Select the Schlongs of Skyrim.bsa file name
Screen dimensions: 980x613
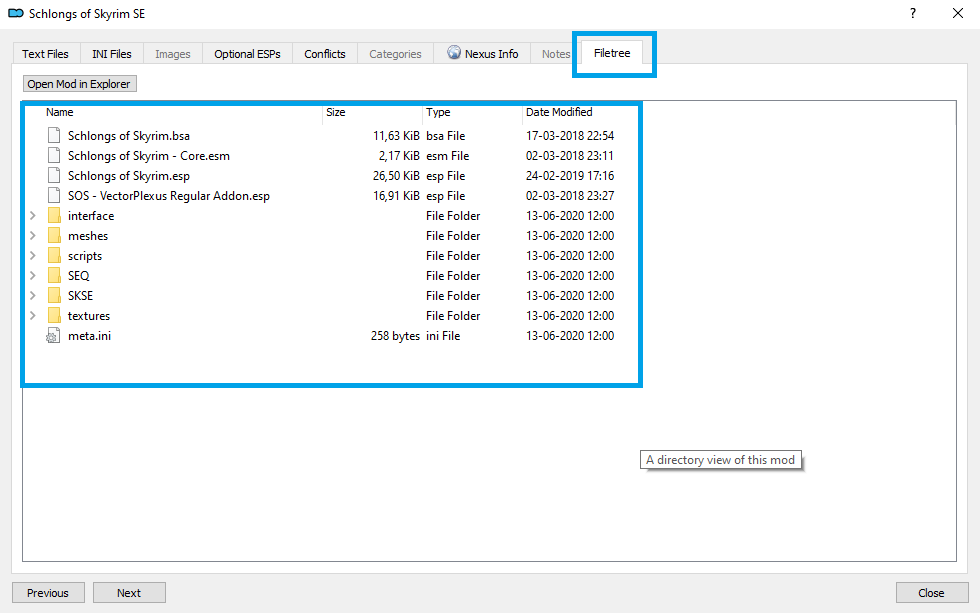pos(129,136)
